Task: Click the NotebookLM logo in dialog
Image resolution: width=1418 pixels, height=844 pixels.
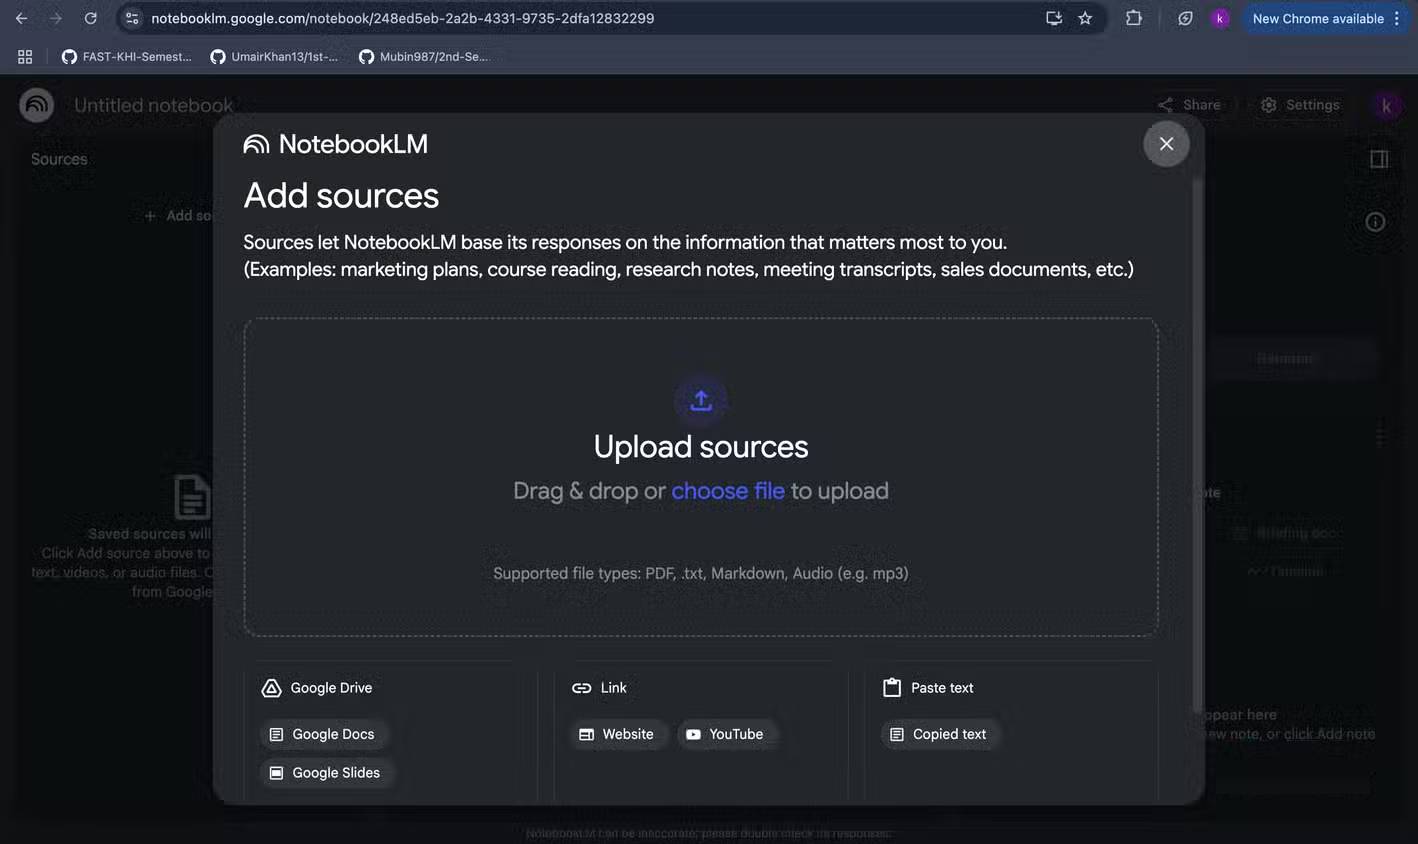Action: click(x=336, y=144)
